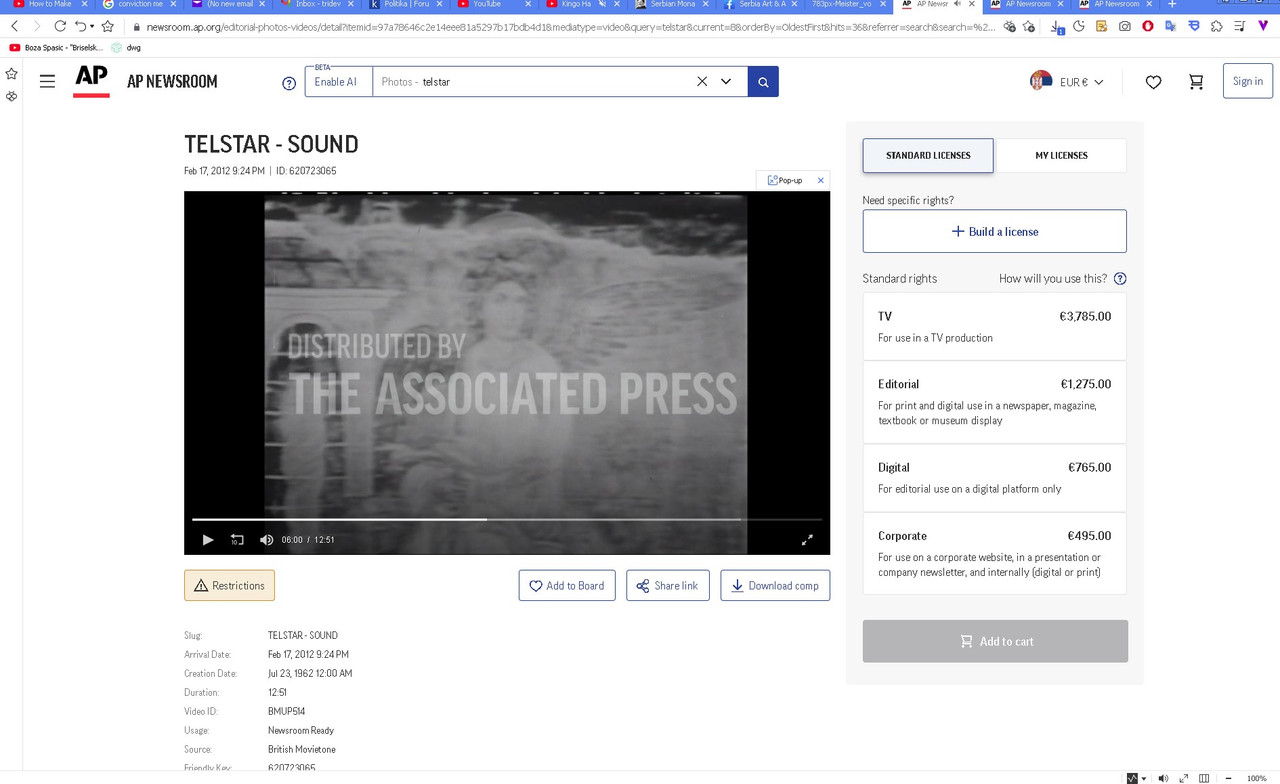Switch to the Politika | Foru browser tab

tap(405, 5)
